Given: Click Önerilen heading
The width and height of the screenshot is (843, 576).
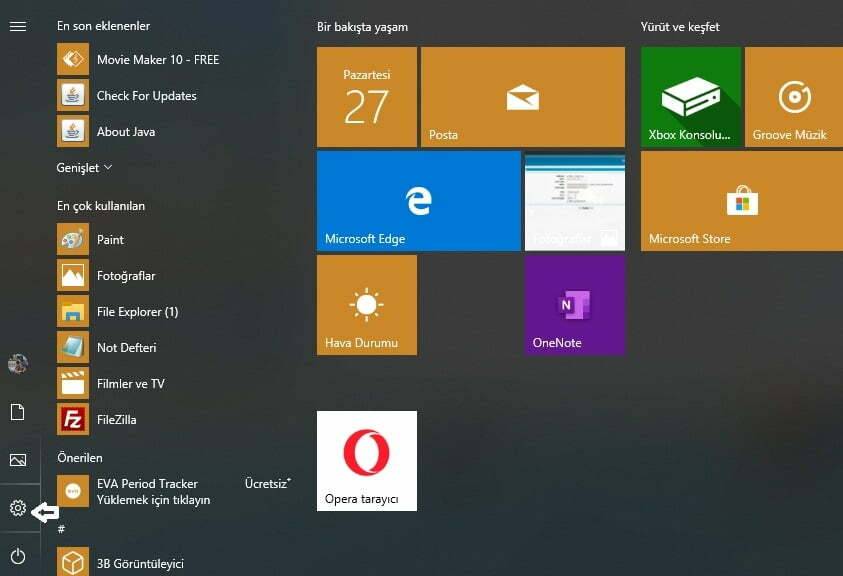Looking at the screenshot, I should tap(80, 458).
